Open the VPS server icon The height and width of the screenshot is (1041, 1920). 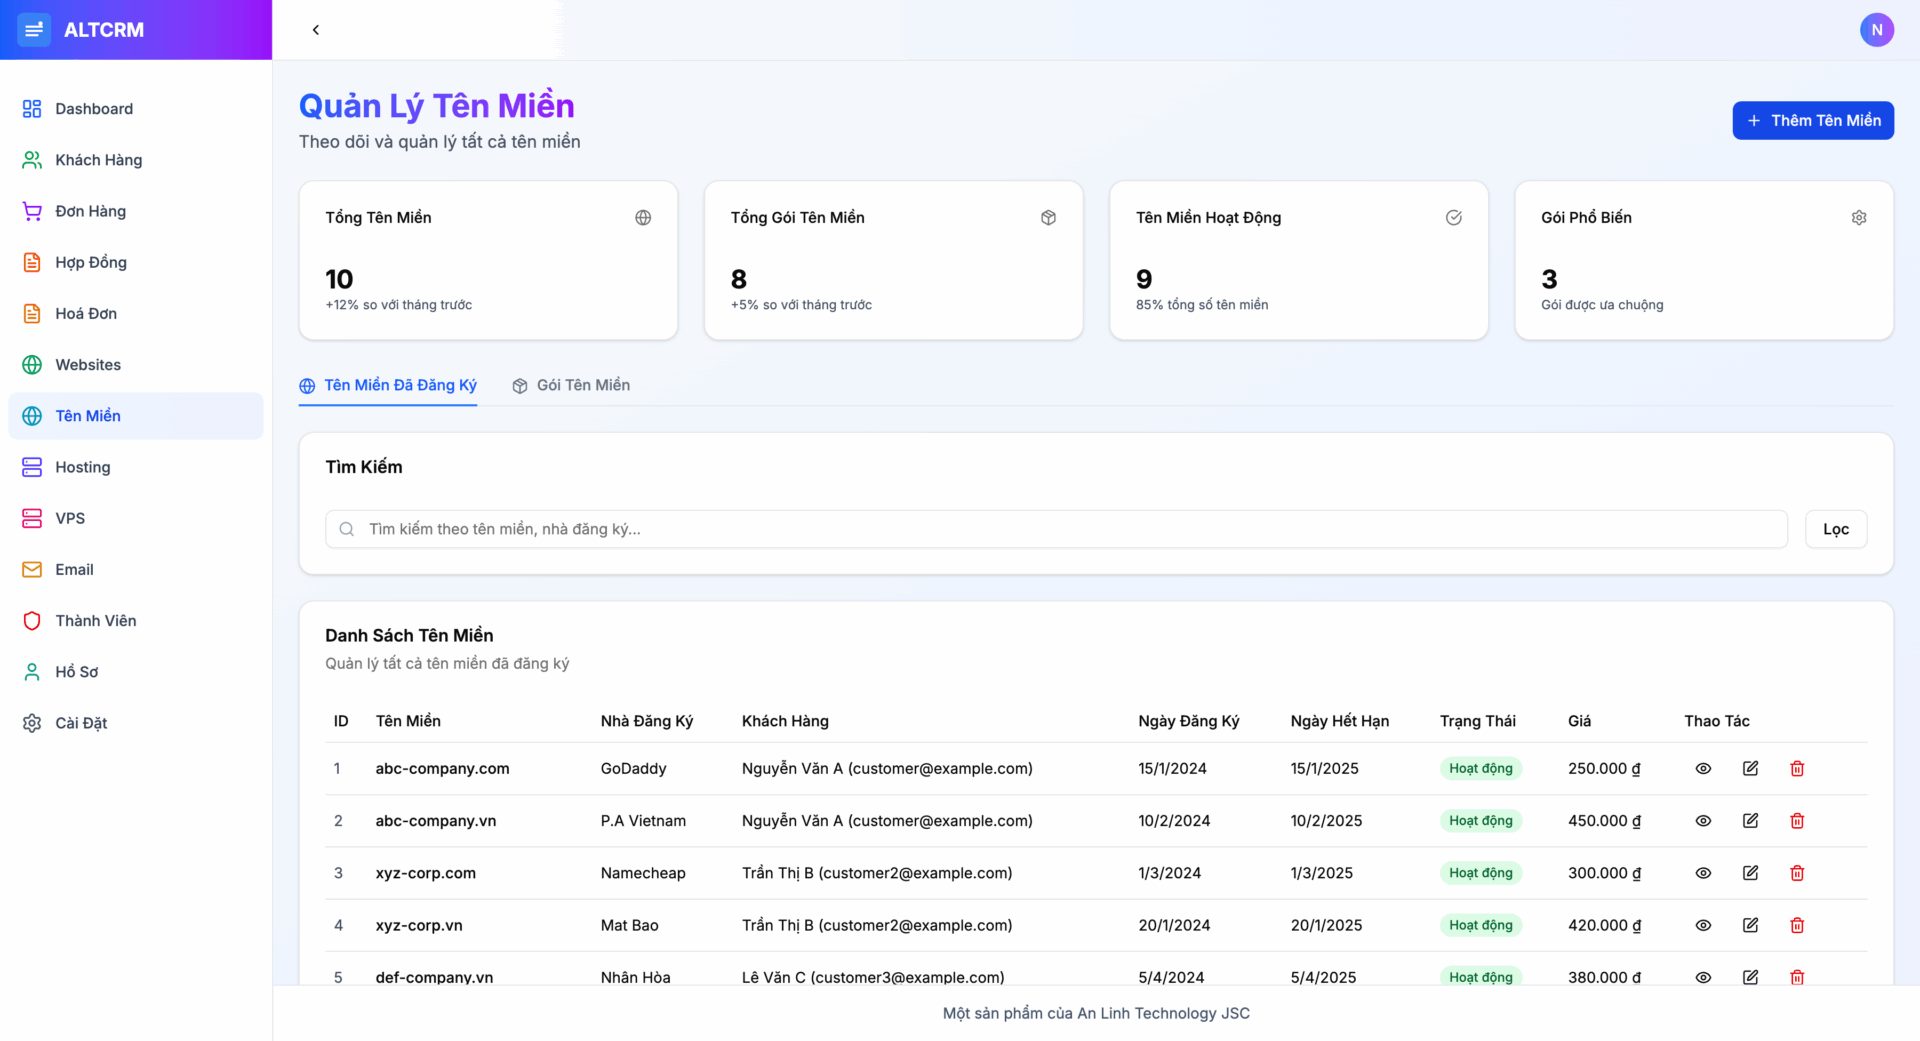[x=31, y=518]
